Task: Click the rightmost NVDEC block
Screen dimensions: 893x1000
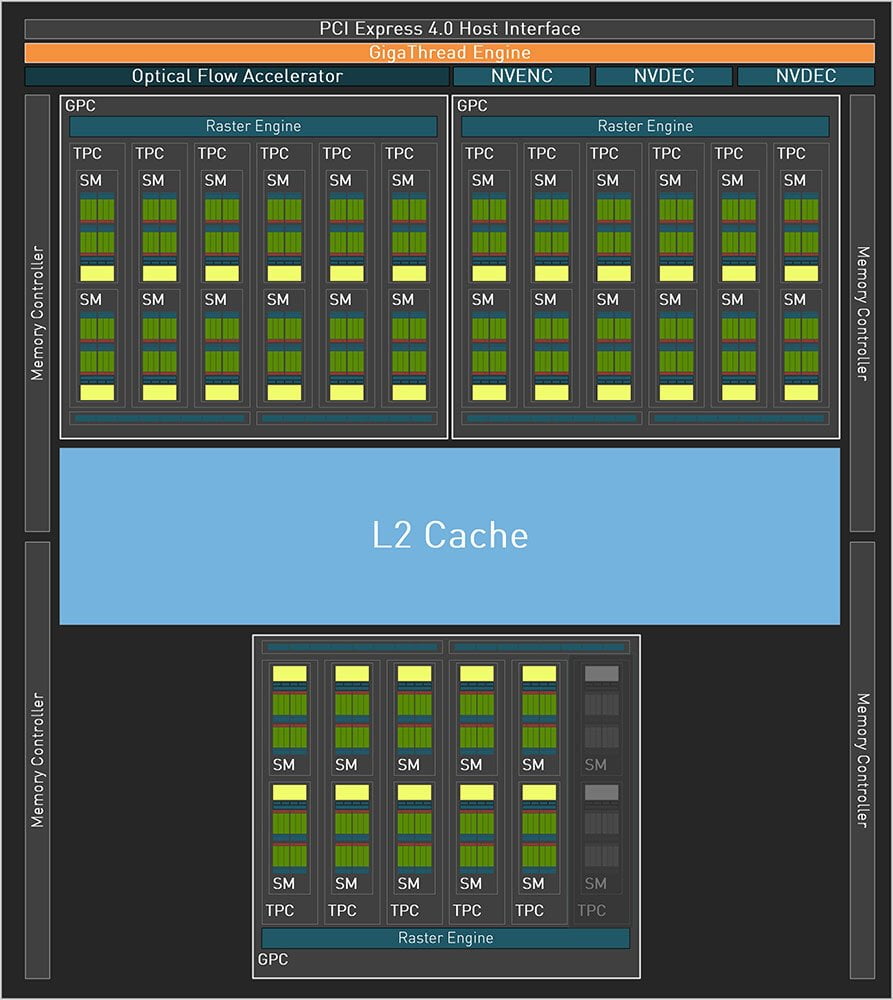Action: tap(806, 76)
